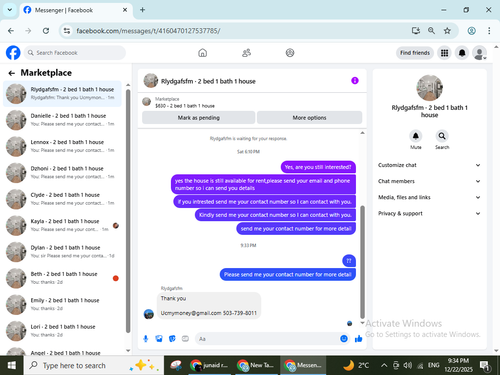Bookmark this page with star icon

447,31
